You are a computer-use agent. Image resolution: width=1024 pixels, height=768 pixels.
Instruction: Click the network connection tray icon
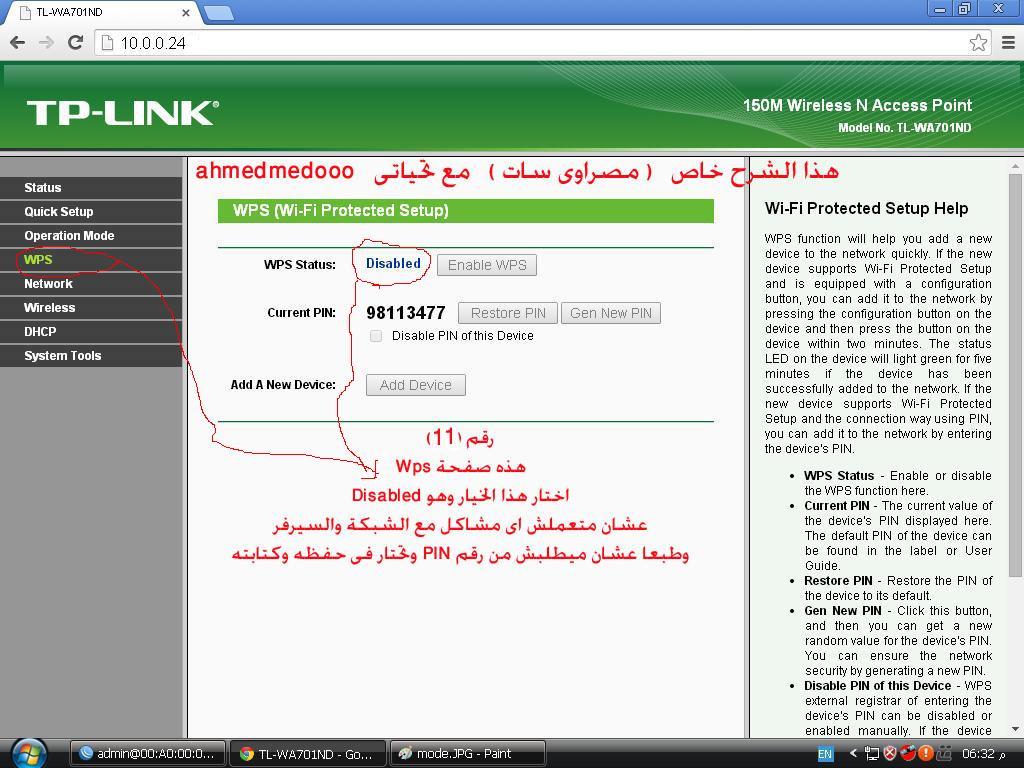tap(871, 754)
